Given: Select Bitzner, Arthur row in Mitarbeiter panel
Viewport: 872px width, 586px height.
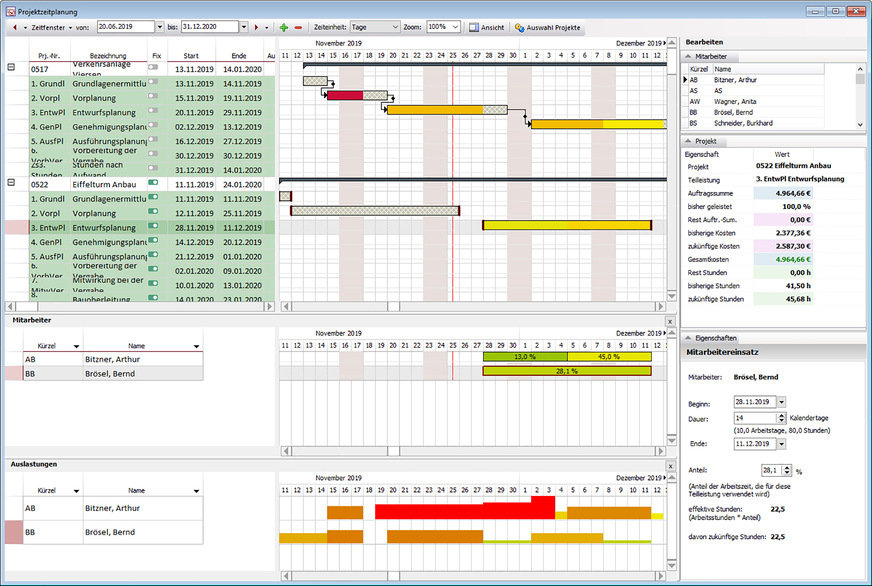Looking at the screenshot, I should tap(113, 359).
